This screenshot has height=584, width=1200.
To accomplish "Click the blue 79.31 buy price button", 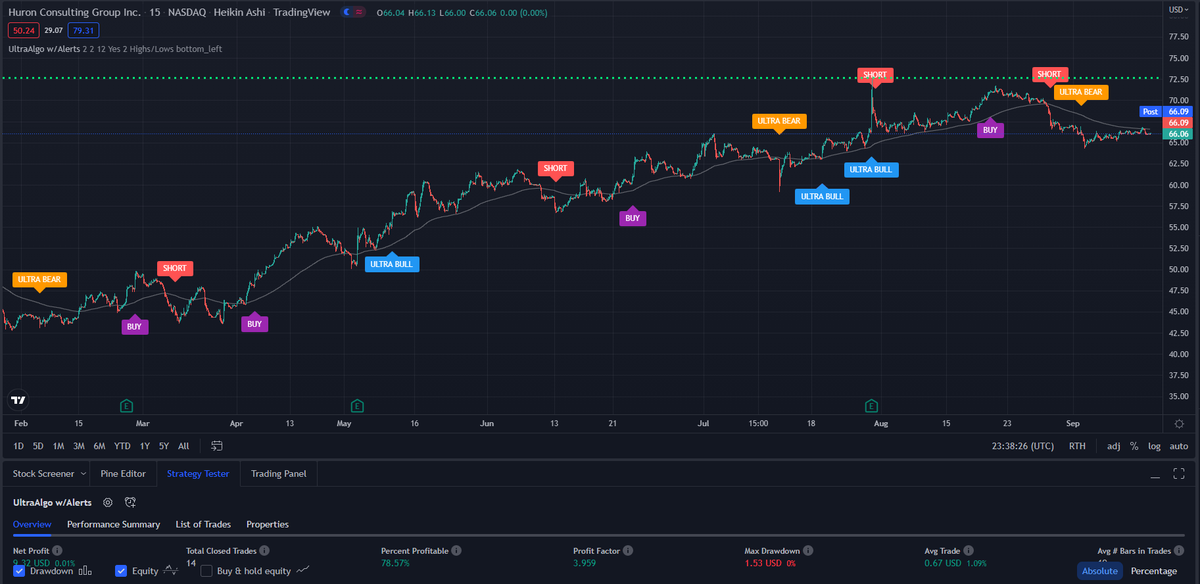I will pos(84,30).
